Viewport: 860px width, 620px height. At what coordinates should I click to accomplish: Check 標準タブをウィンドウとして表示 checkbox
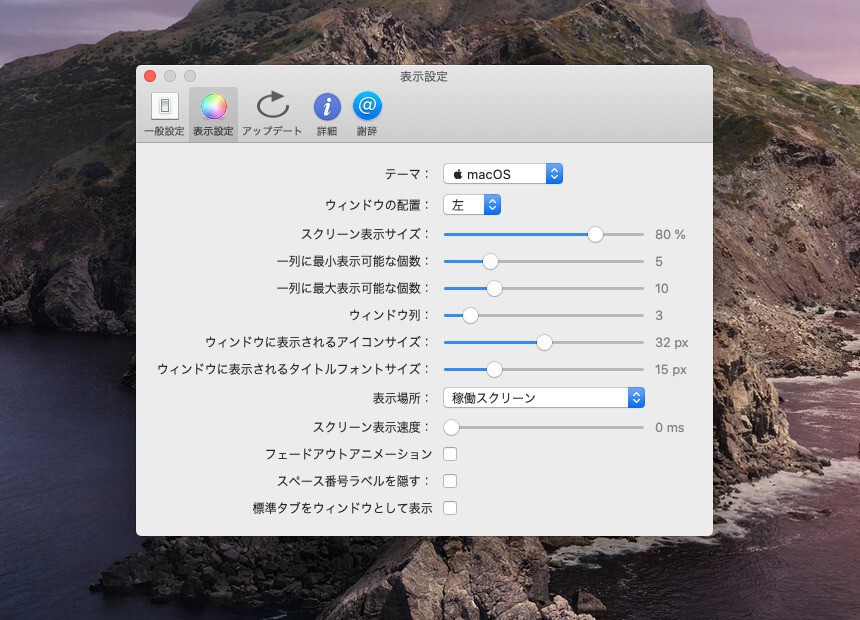point(450,508)
